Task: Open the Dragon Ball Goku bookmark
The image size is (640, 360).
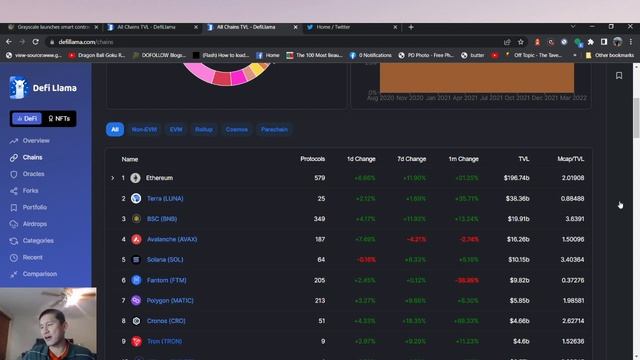Action: point(97,55)
